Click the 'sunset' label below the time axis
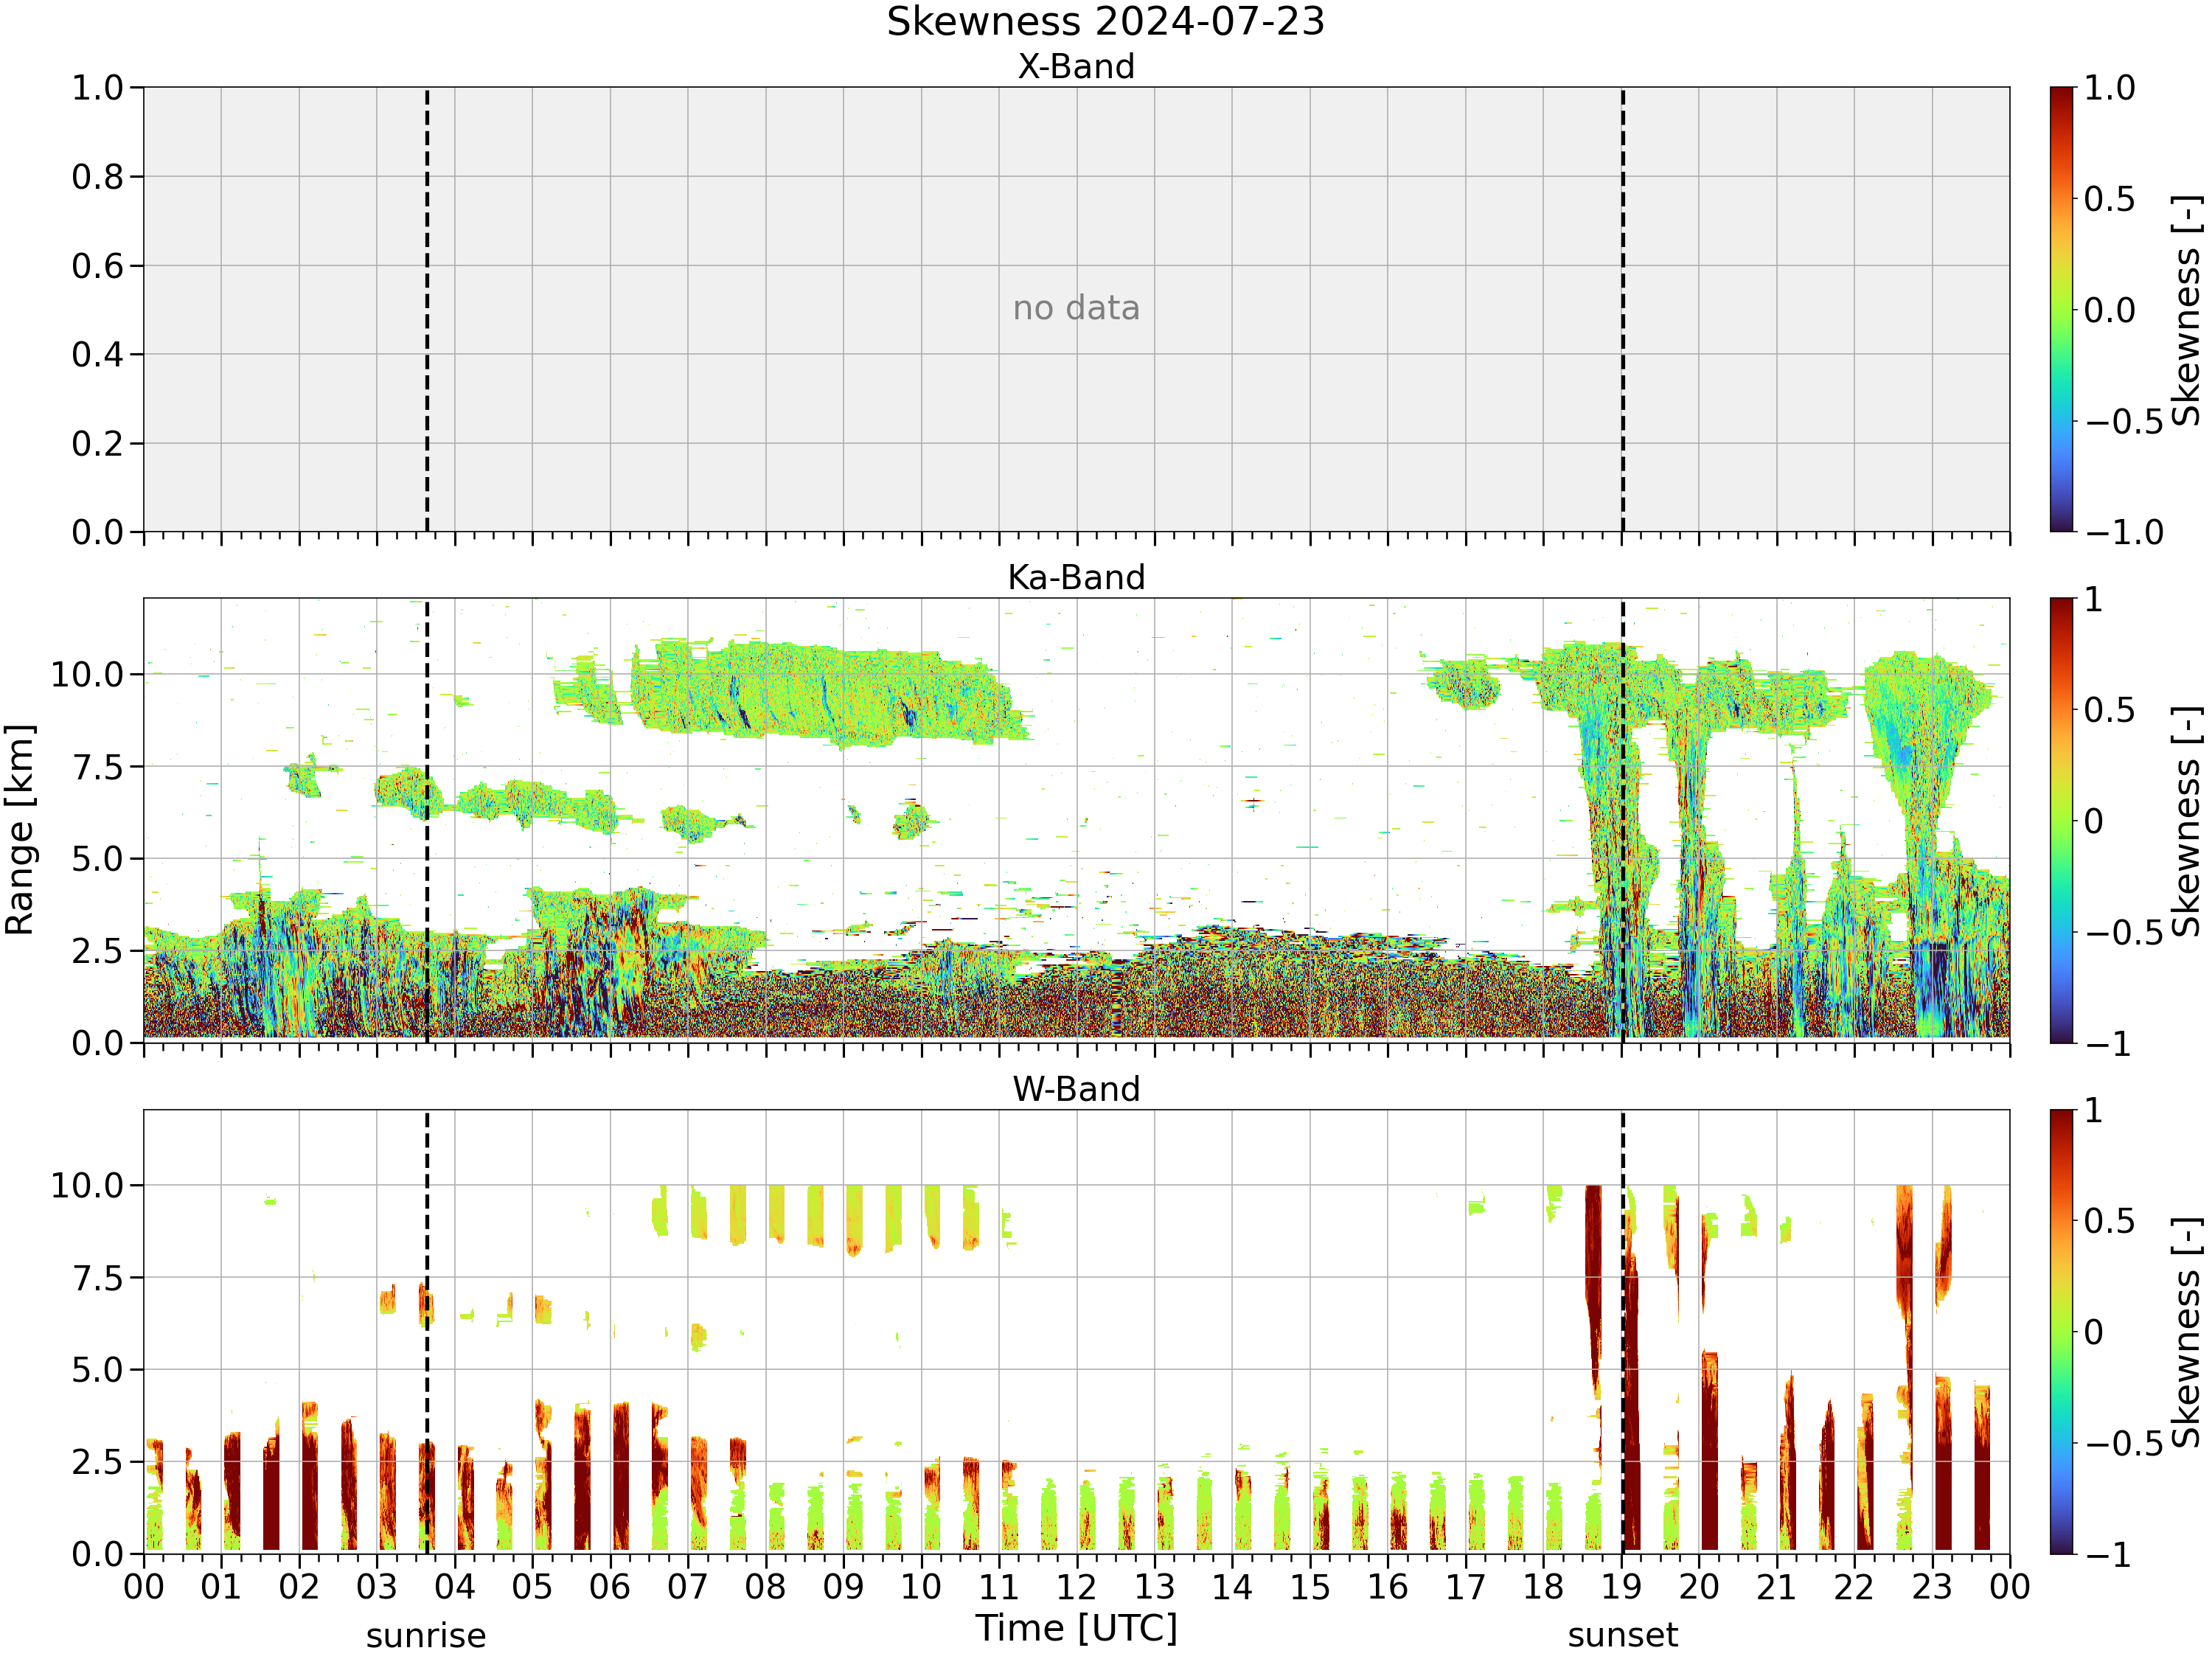Viewport: 2212px width, 1659px height. [x=1622, y=1636]
